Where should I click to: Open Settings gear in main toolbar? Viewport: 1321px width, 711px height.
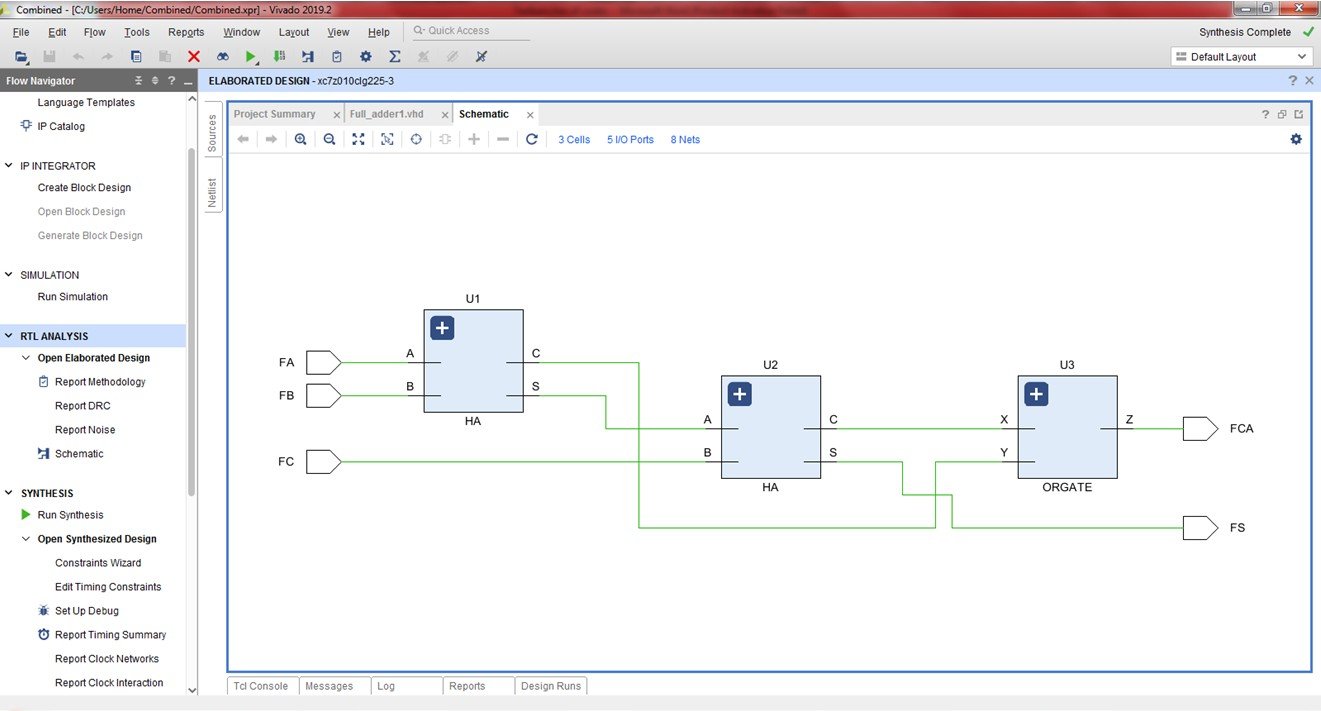(x=366, y=57)
